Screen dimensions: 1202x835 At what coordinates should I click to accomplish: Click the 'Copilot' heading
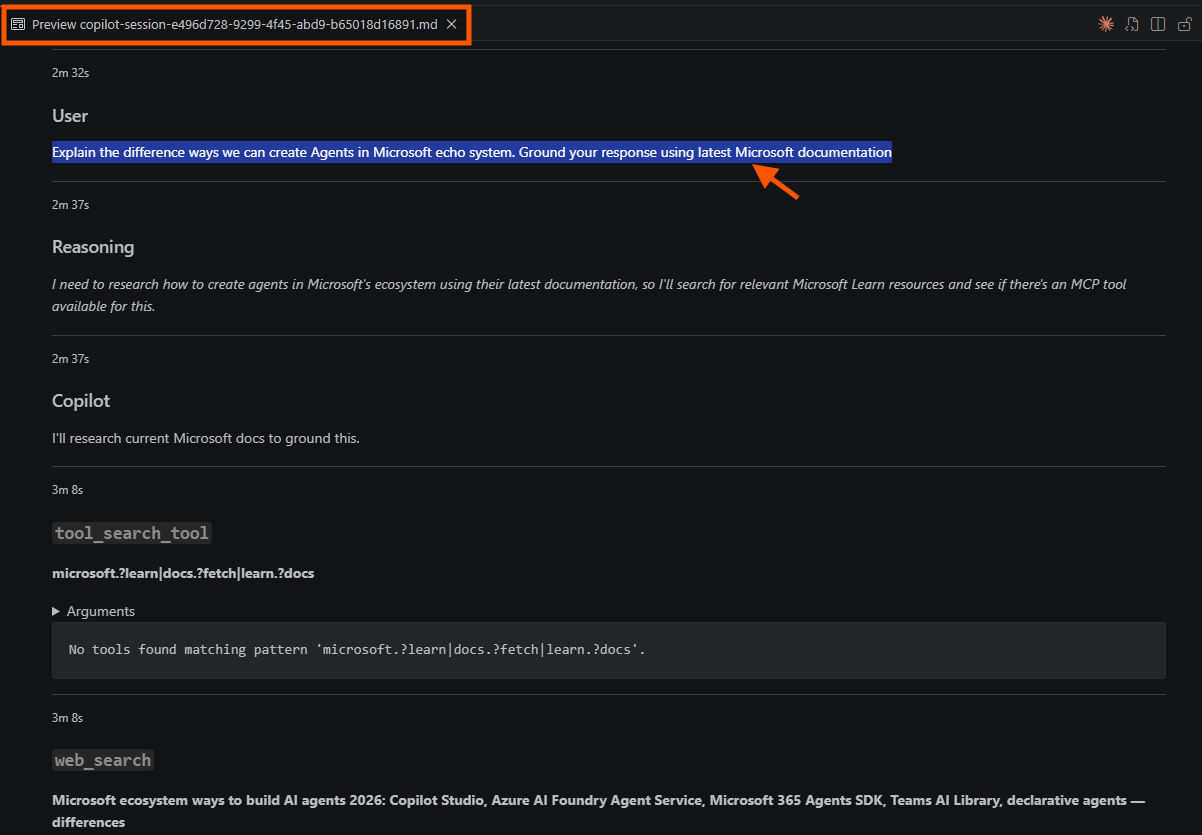click(x=81, y=401)
